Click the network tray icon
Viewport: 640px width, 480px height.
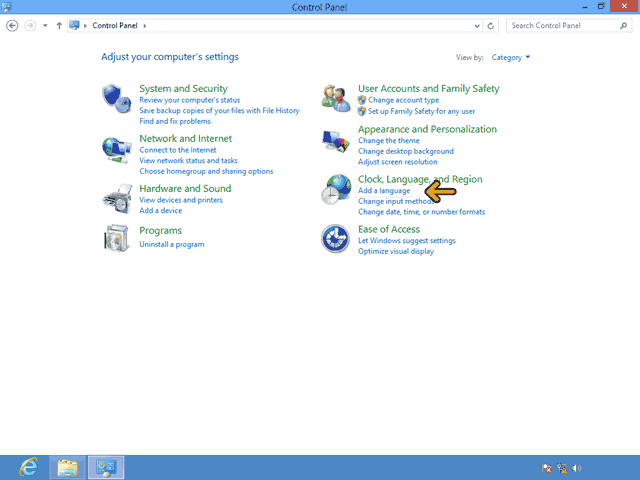pos(562,468)
